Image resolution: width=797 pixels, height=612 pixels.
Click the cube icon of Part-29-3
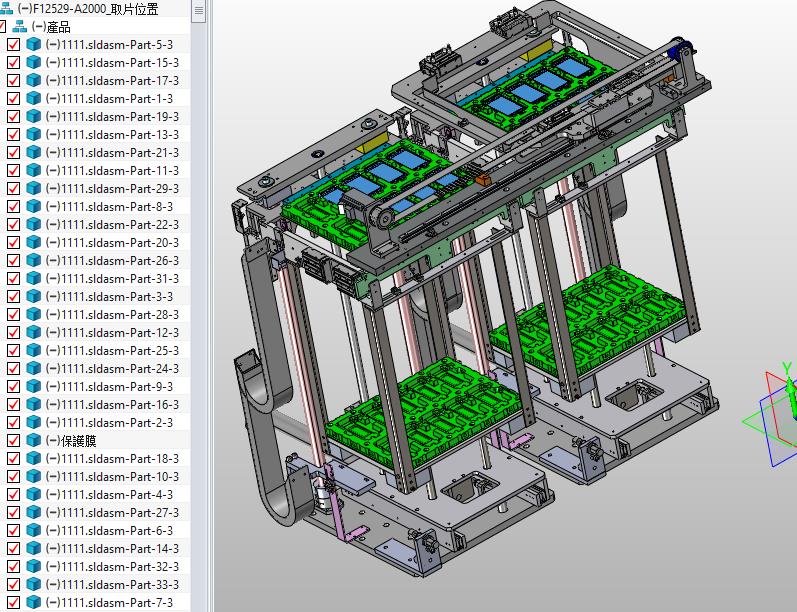coord(34,189)
